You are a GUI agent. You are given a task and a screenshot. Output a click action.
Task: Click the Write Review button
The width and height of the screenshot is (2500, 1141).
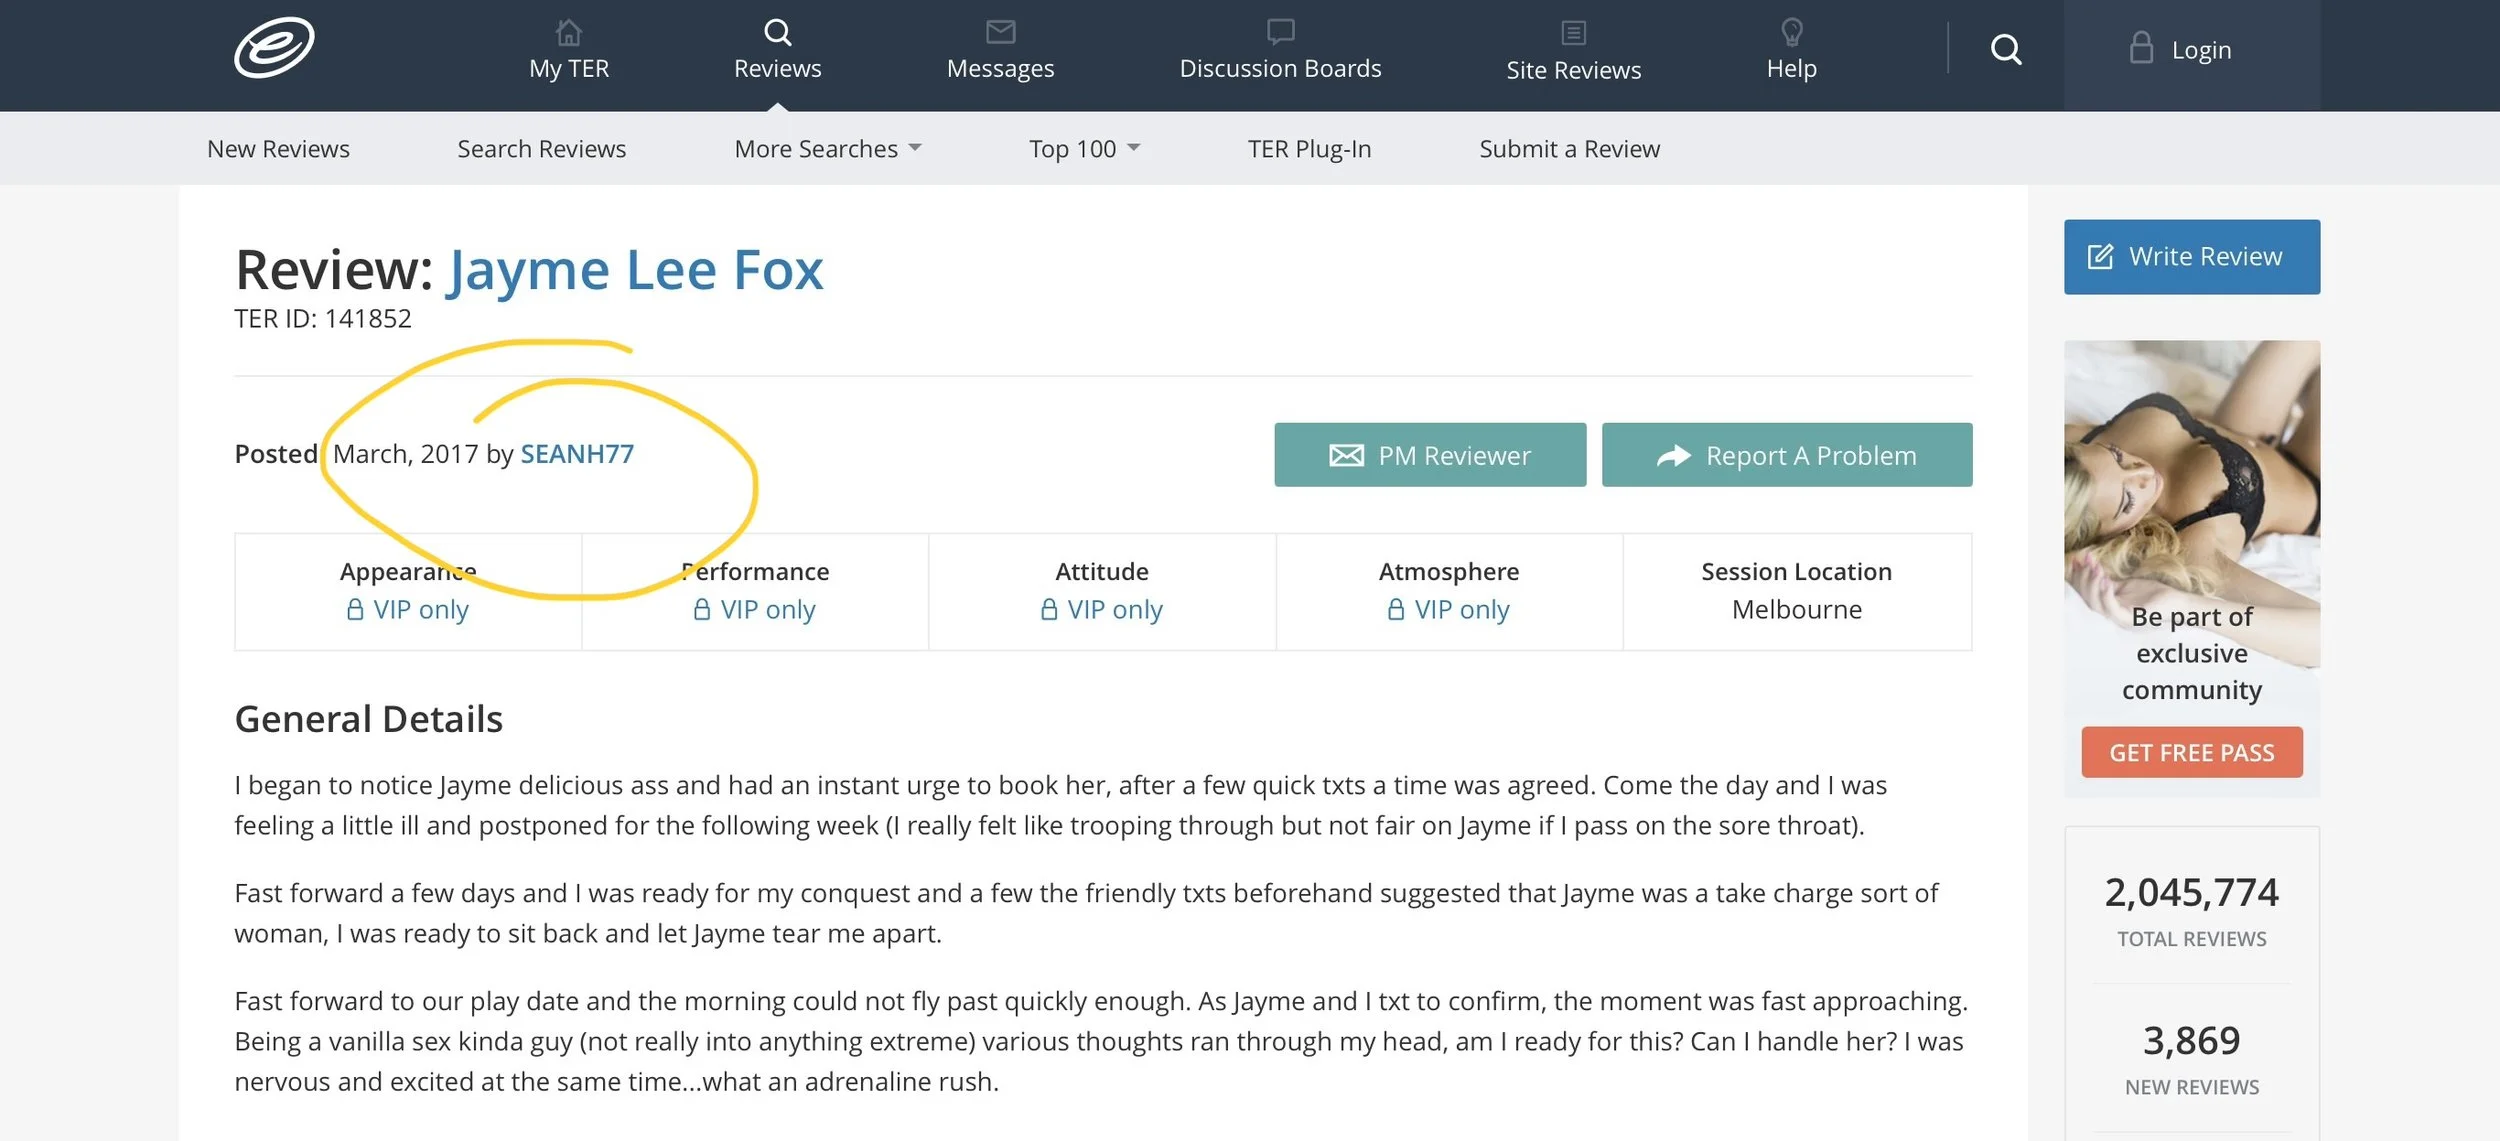pos(2191,257)
